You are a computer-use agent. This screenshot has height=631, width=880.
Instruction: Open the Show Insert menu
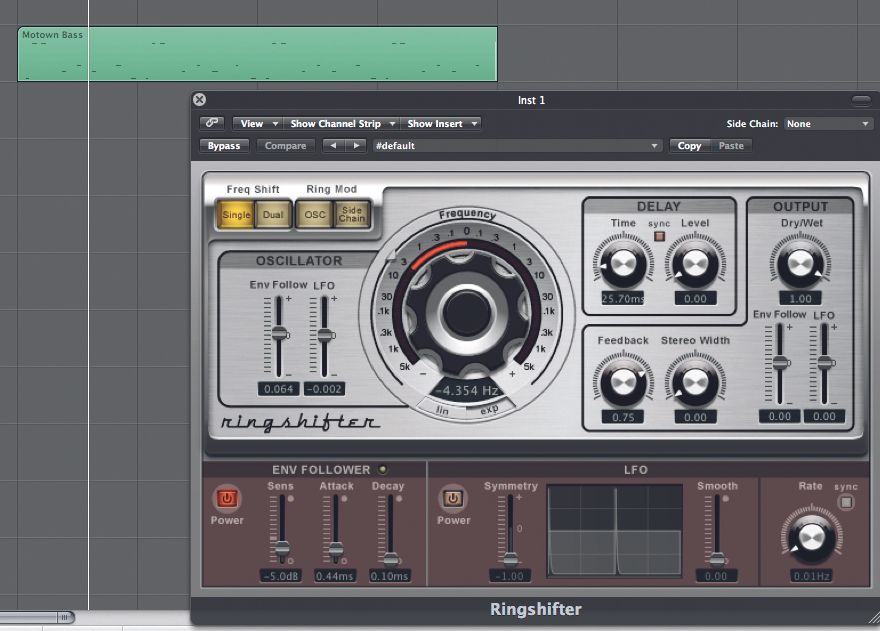(x=440, y=123)
